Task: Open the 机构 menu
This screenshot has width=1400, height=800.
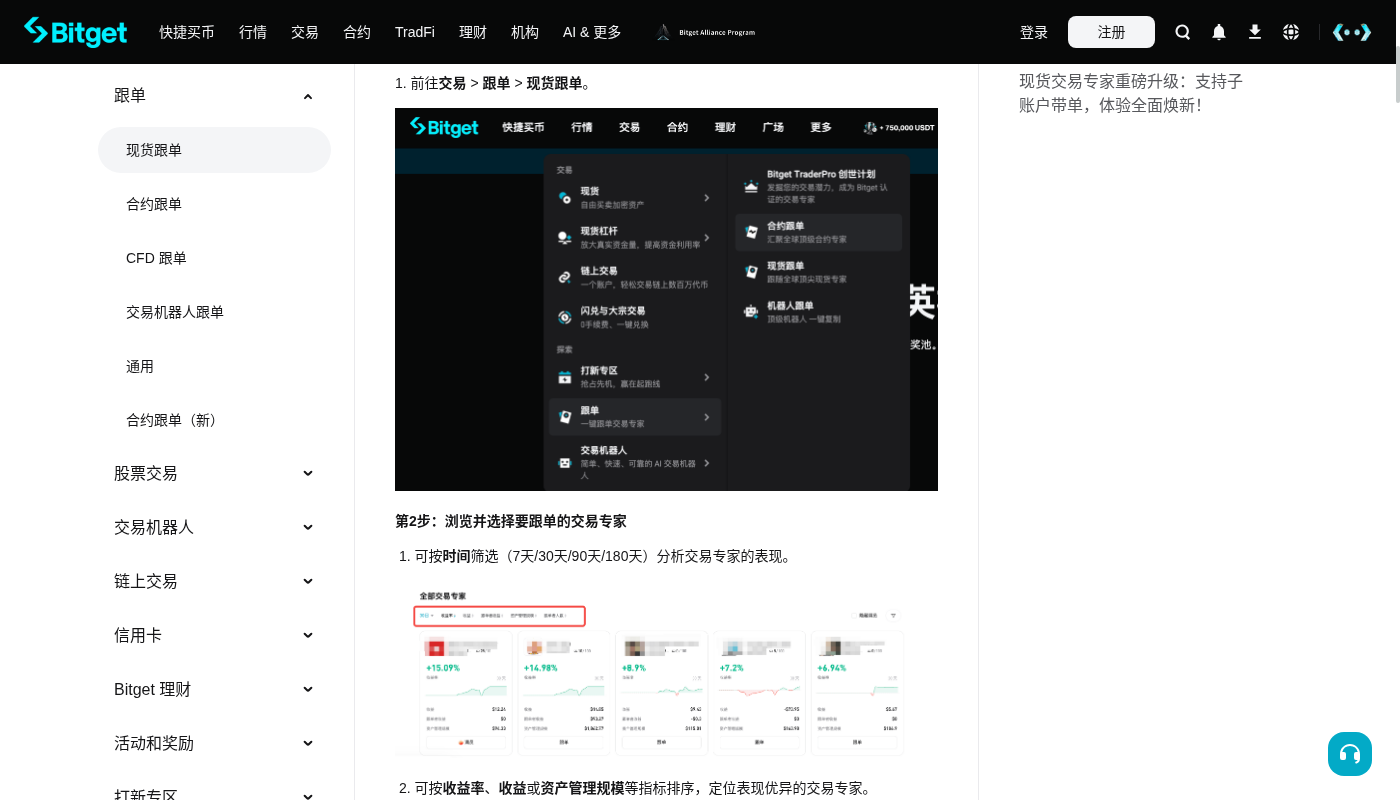Action: [x=525, y=32]
